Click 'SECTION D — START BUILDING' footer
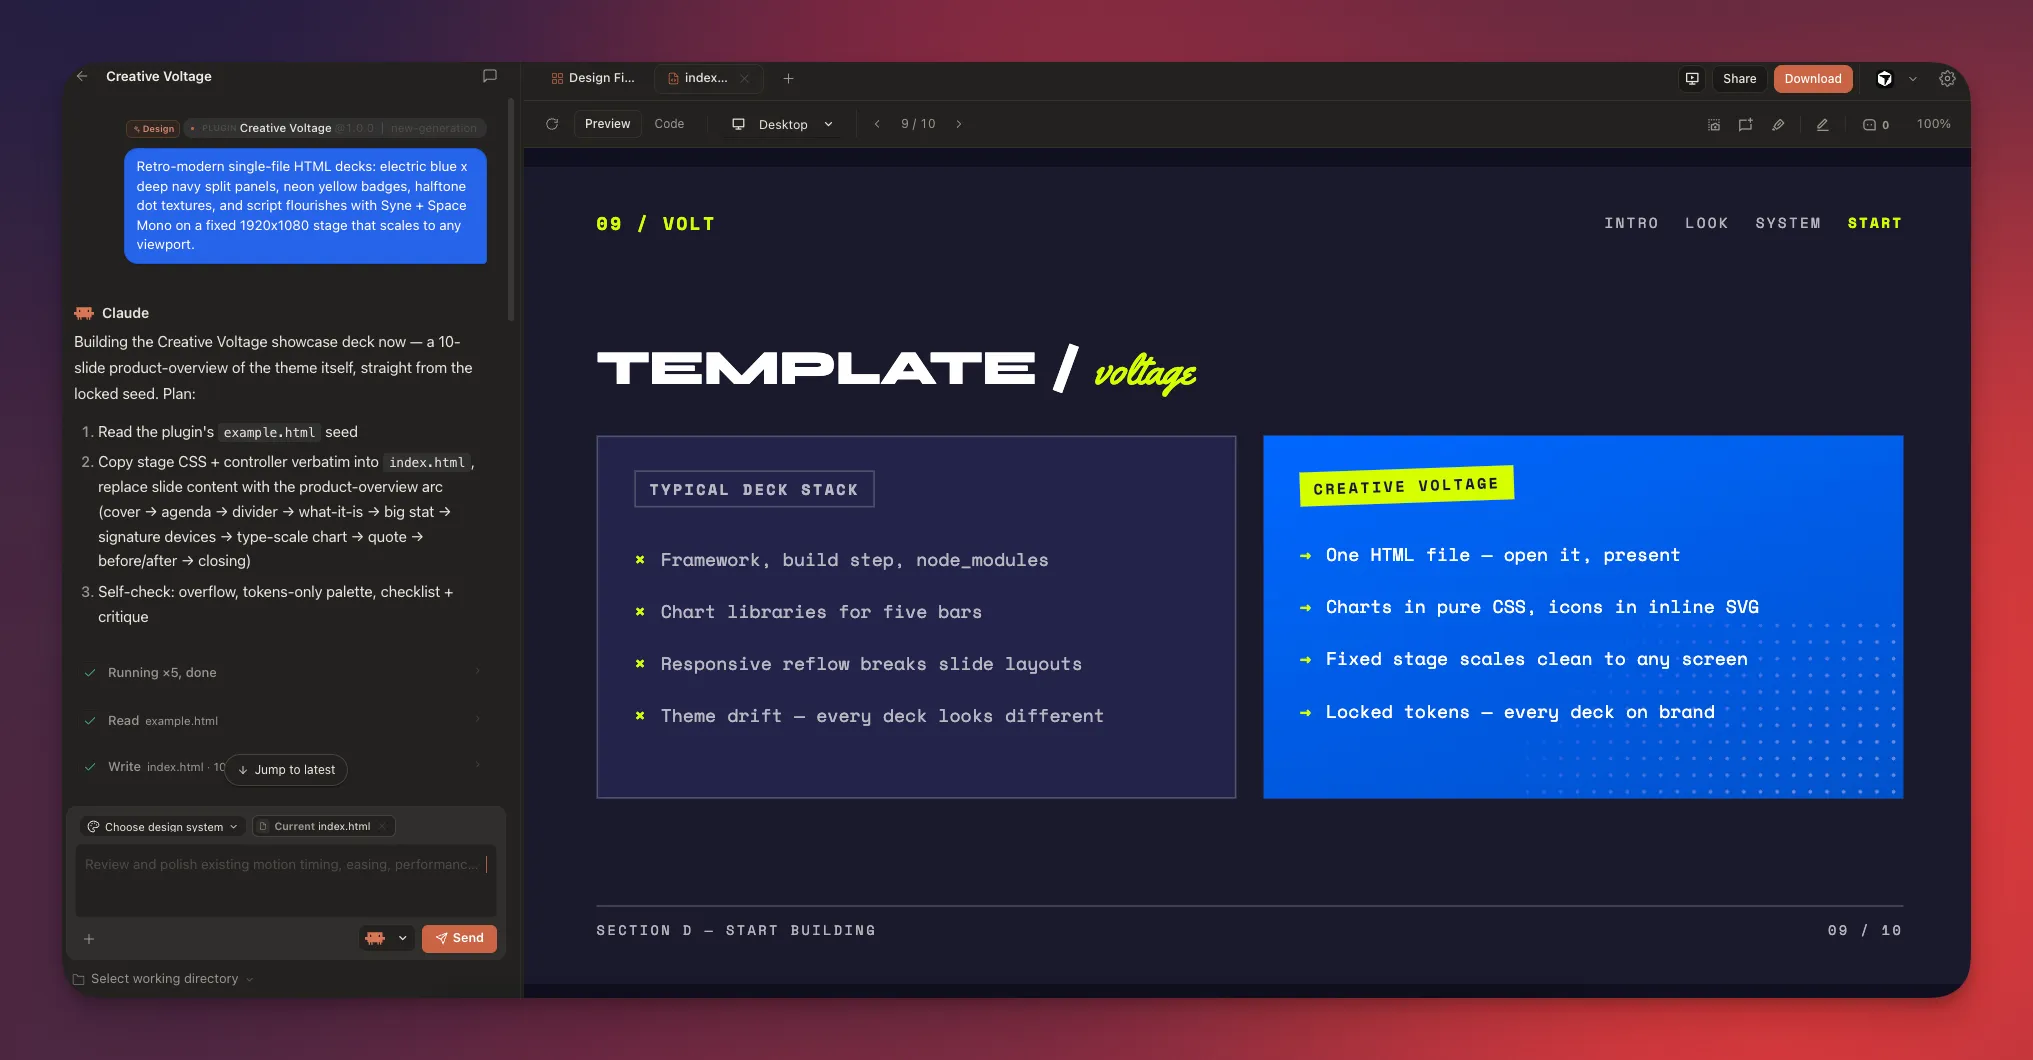The width and height of the screenshot is (2033, 1060). point(736,930)
